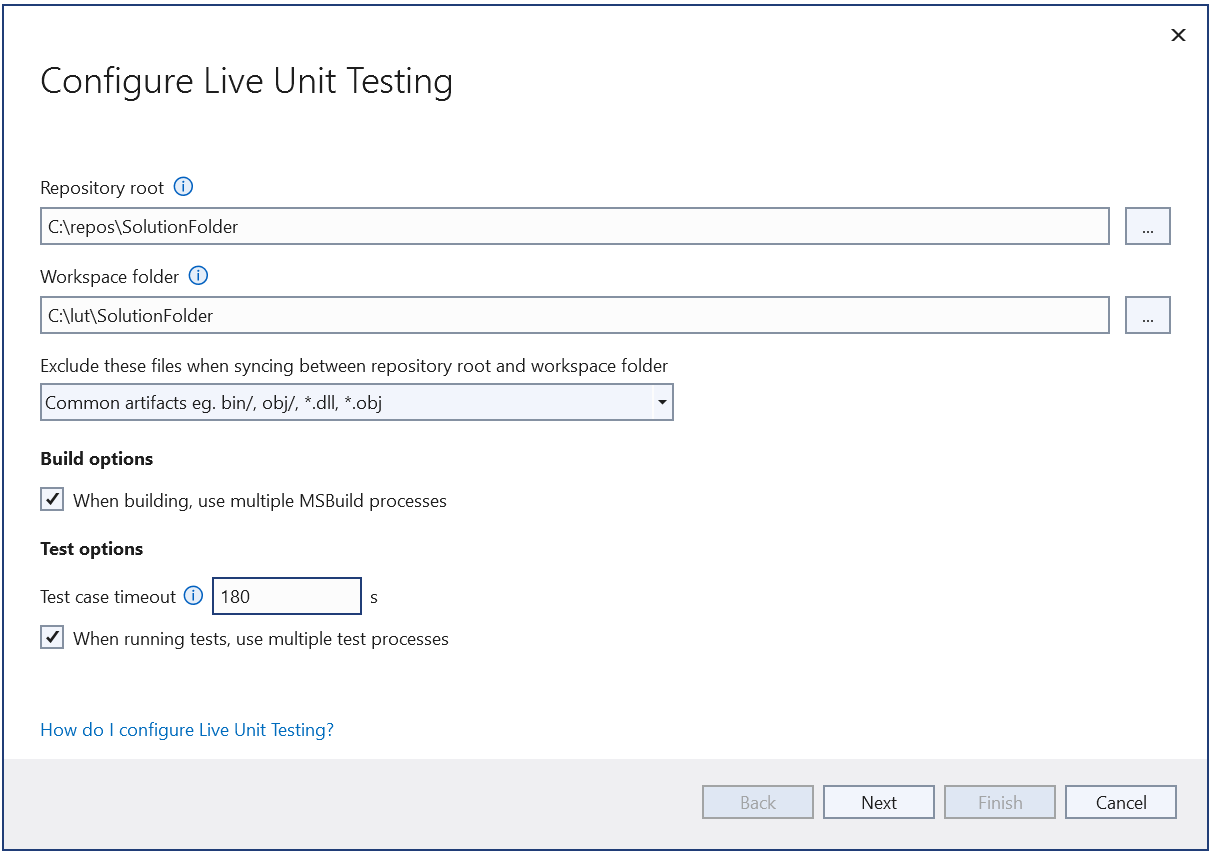Disable 'When running tests, use multiple test processes'
The width and height of the screenshot is (1212, 854).
click(x=51, y=637)
